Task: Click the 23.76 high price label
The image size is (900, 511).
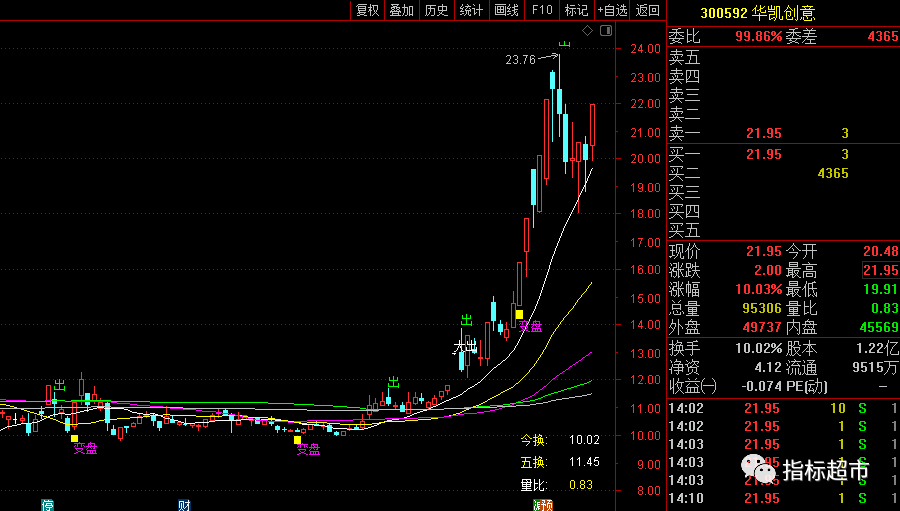Action: point(520,60)
